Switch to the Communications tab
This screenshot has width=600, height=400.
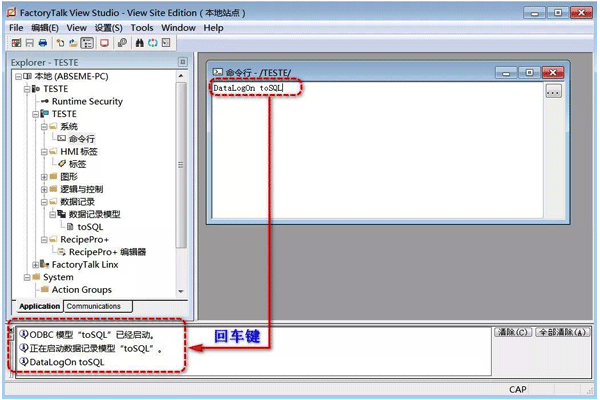click(94, 306)
